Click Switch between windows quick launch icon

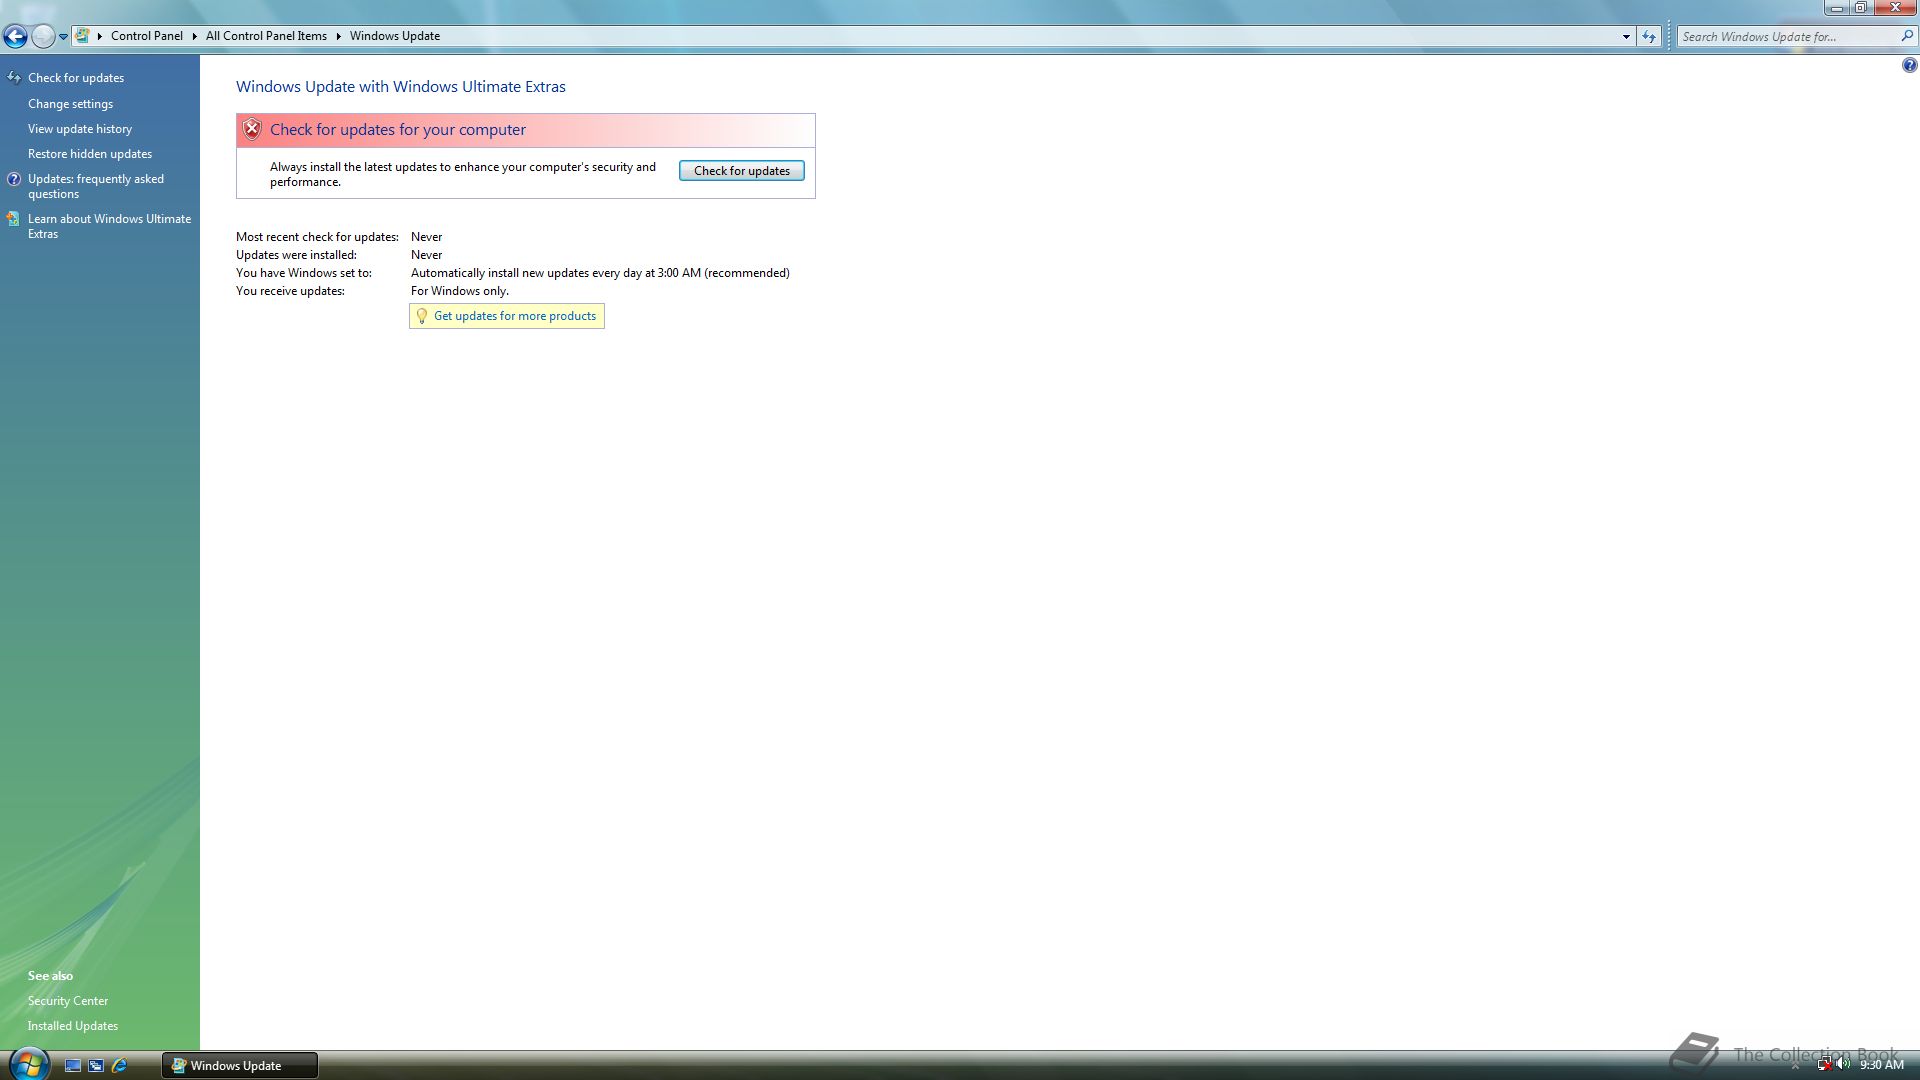coord(96,1066)
